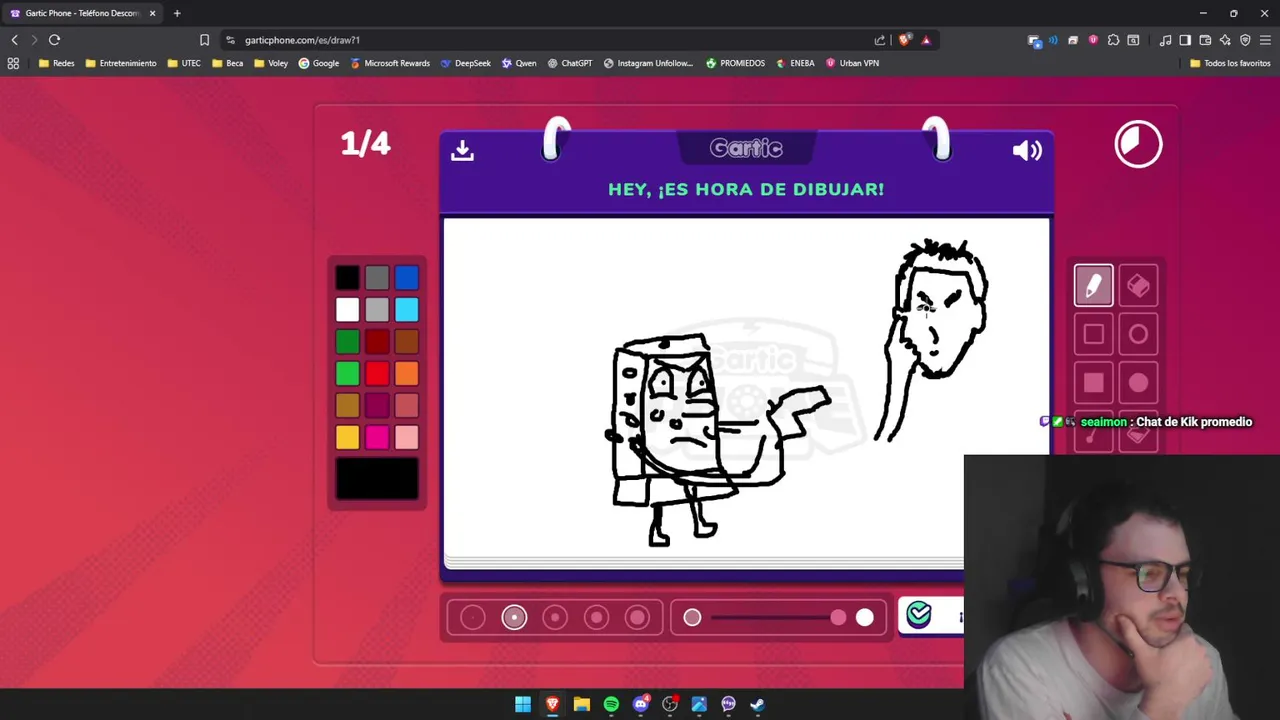
Task: Open the Windows Start menu
Action: point(523,704)
